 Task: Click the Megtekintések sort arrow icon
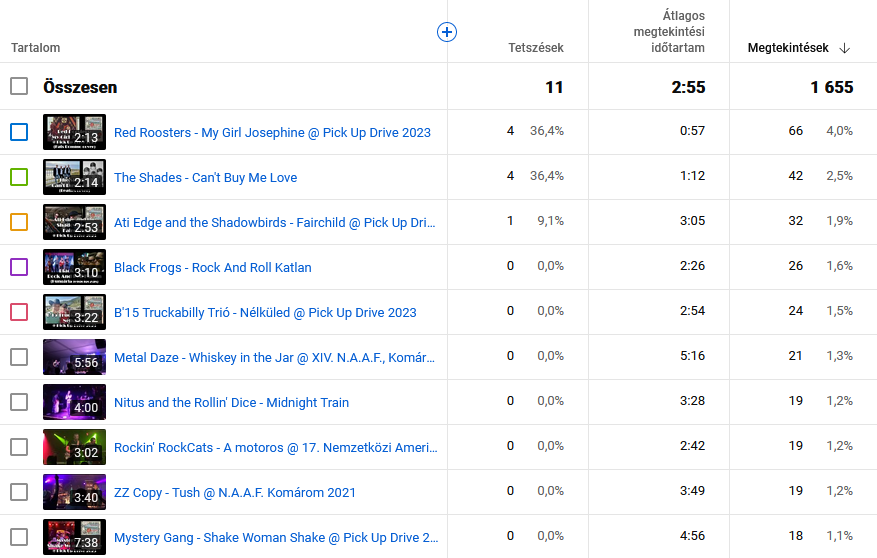pos(845,48)
